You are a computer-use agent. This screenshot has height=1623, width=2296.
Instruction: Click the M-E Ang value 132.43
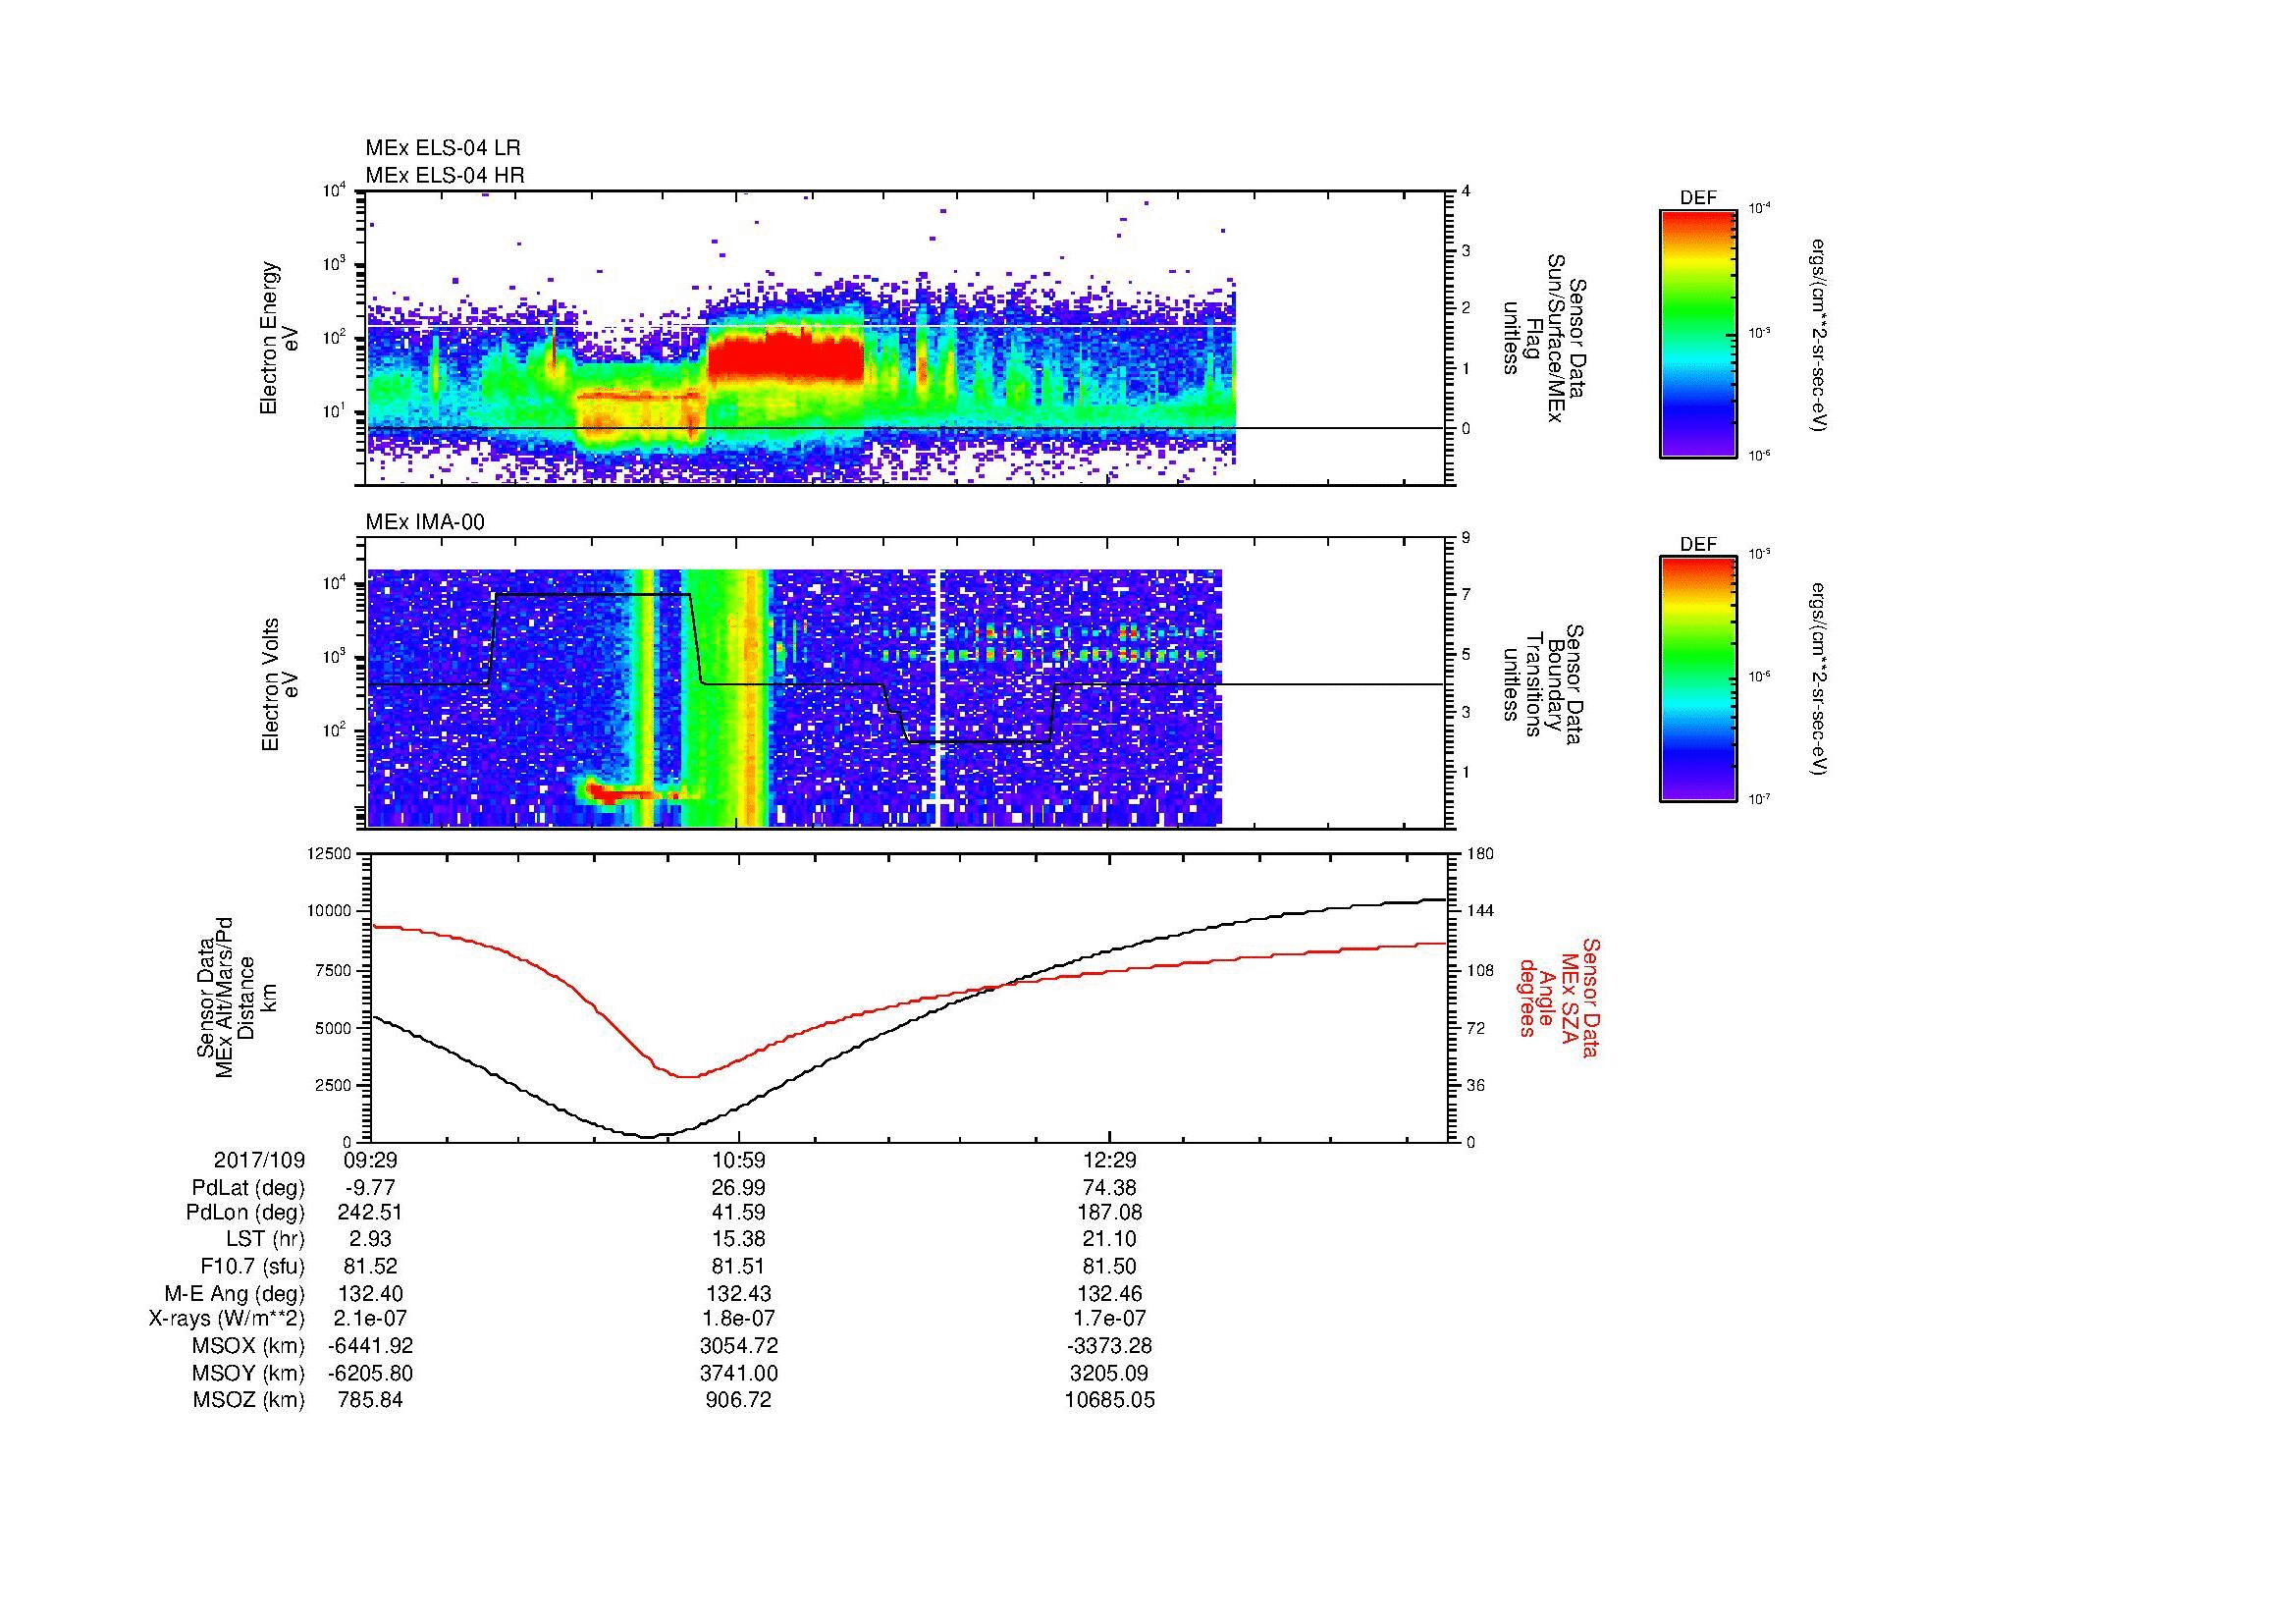point(738,1293)
